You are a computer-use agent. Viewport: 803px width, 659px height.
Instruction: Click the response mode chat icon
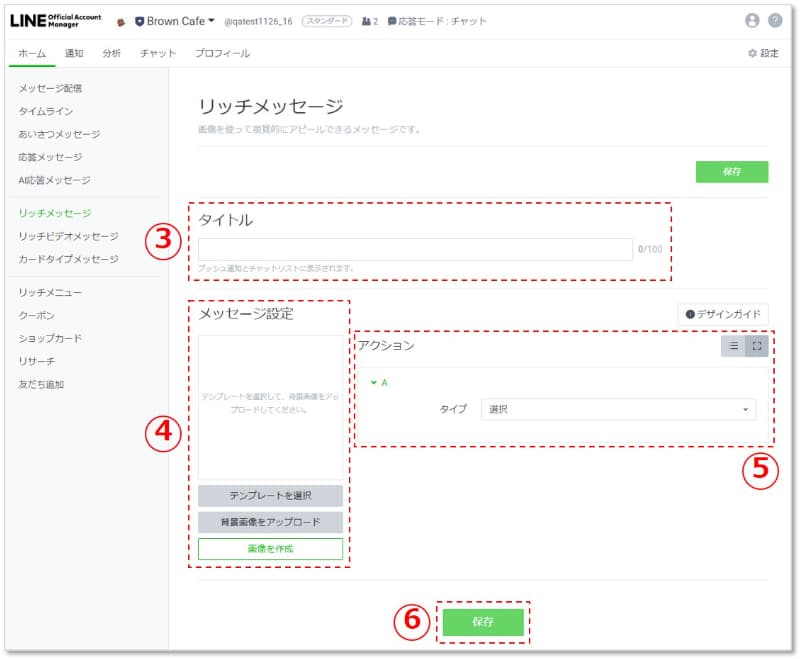point(392,22)
